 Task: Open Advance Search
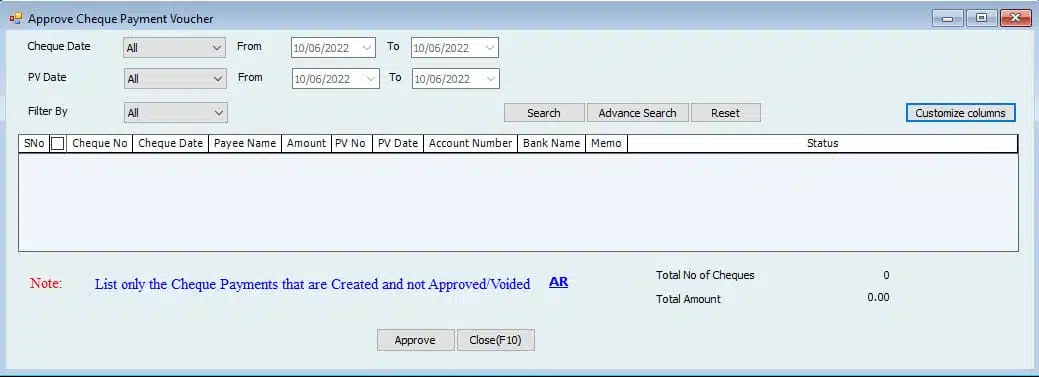click(x=637, y=113)
